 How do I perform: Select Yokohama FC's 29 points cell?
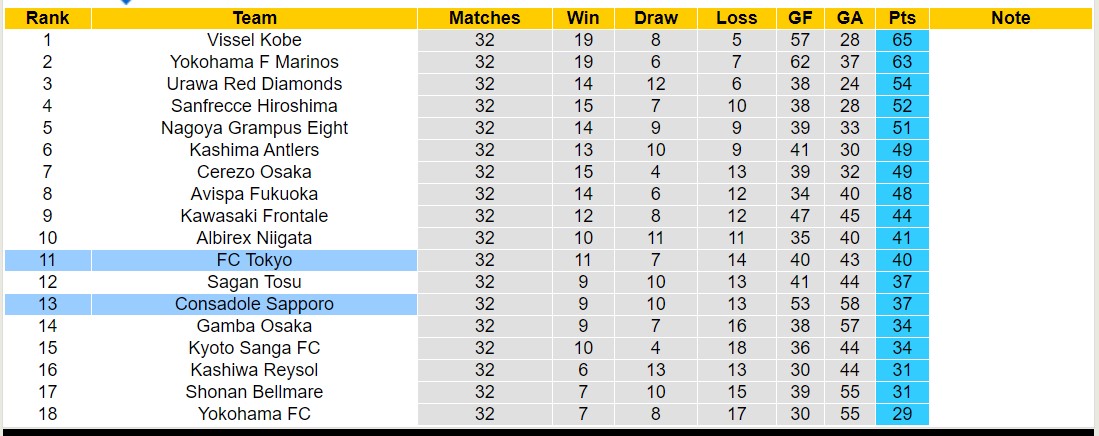(x=901, y=414)
